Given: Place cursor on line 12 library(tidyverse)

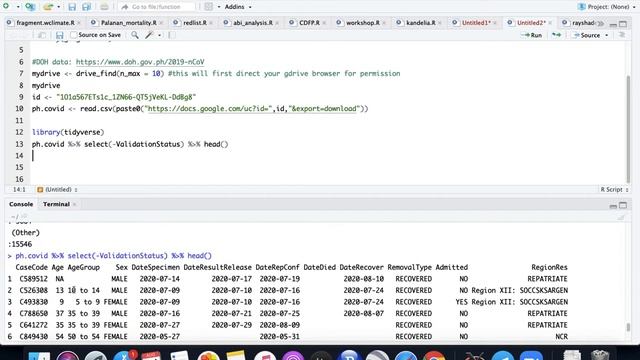Looking at the screenshot, I should [68, 132].
